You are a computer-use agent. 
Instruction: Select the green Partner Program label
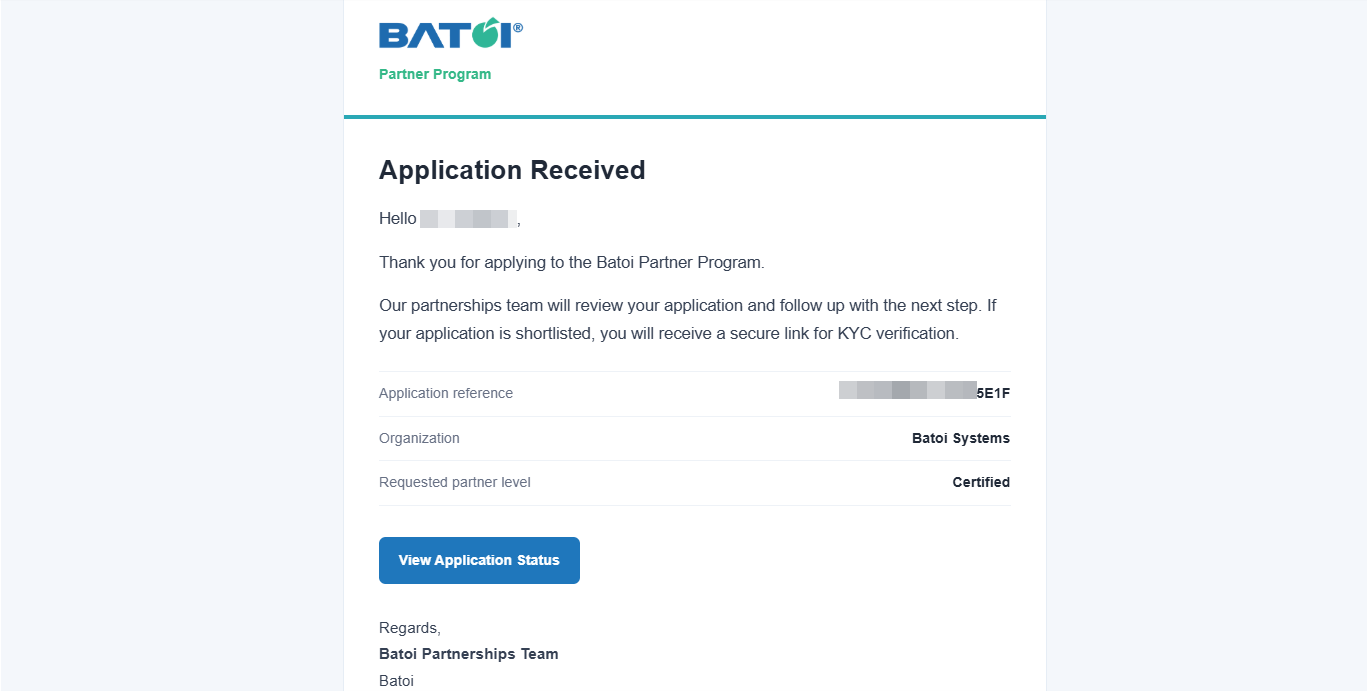coord(435,74)
